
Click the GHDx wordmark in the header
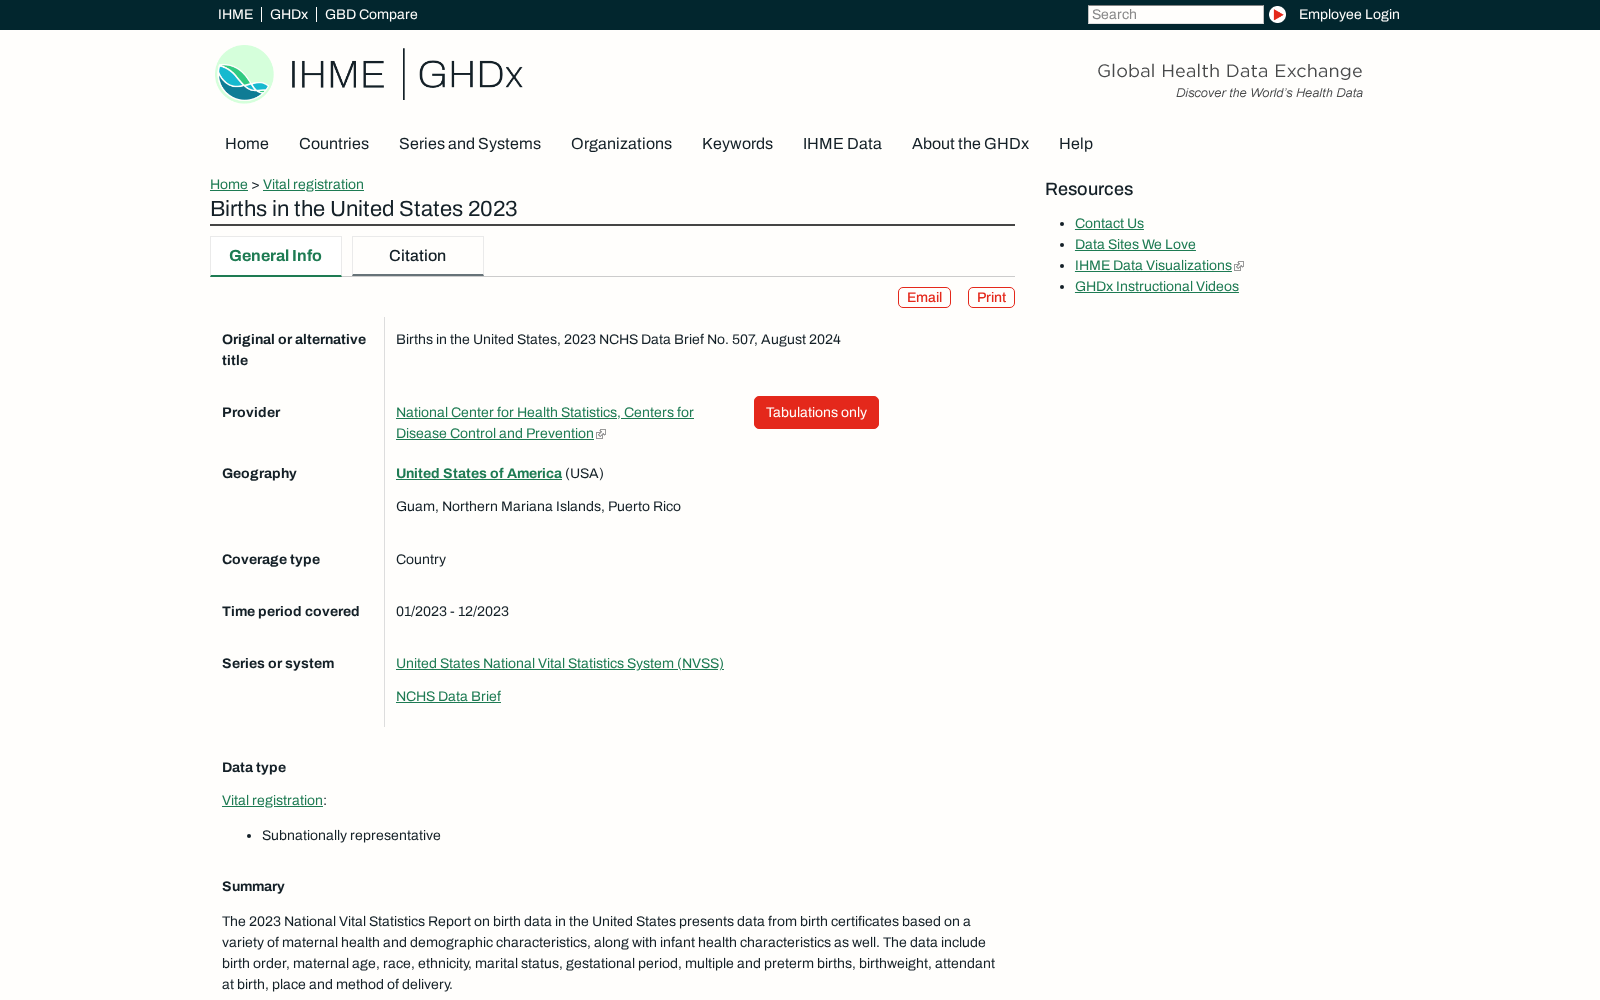tap(470, 75)
